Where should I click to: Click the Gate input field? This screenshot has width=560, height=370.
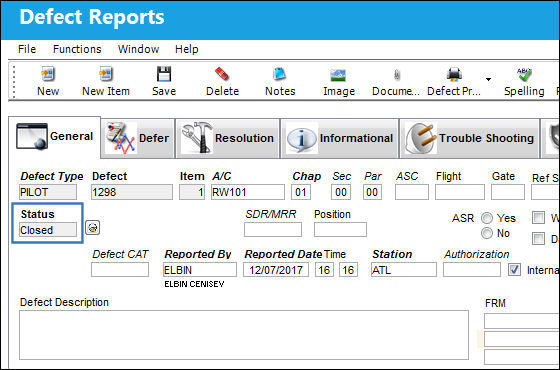(508, 192)
